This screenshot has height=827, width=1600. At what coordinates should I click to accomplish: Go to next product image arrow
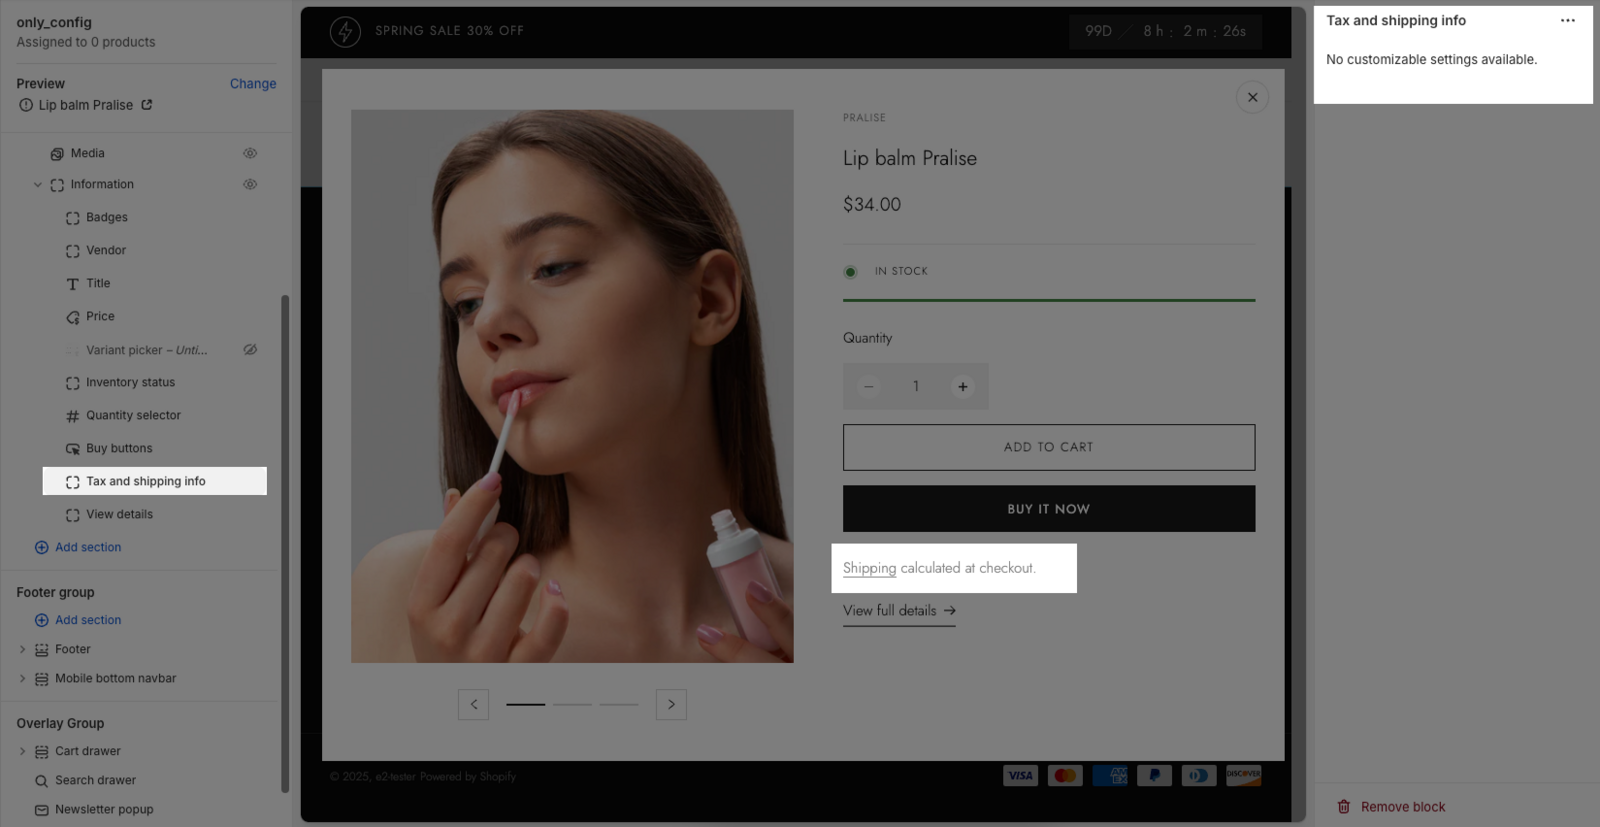(671, 705)
